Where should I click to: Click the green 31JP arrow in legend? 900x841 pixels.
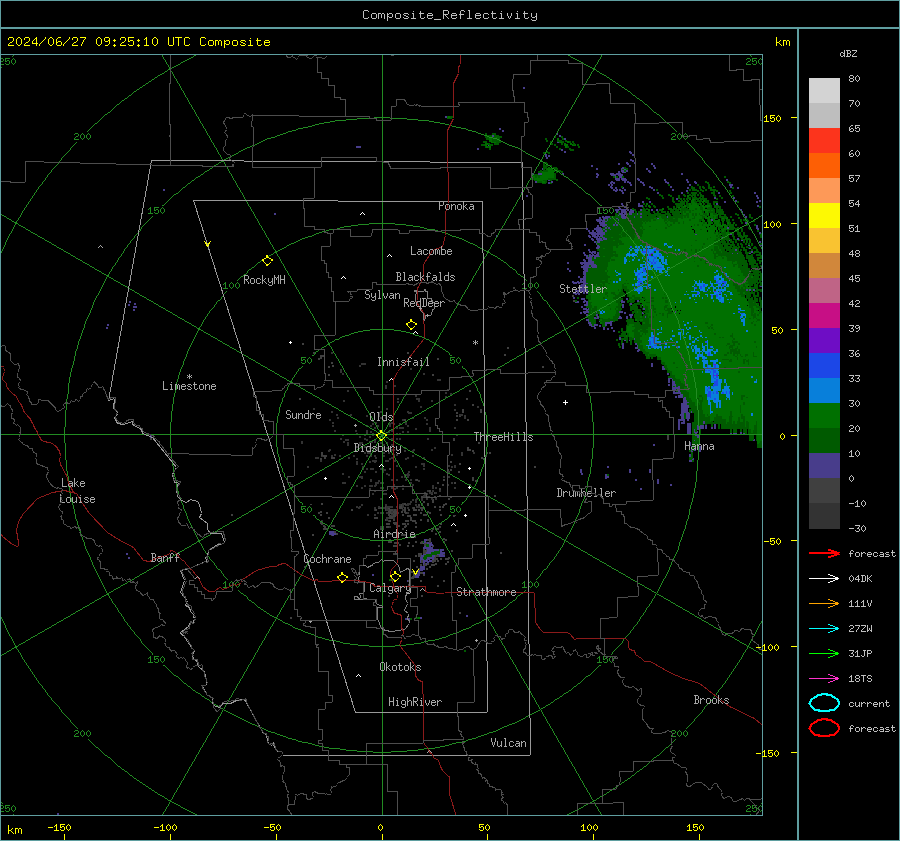[x=824, y=653]
